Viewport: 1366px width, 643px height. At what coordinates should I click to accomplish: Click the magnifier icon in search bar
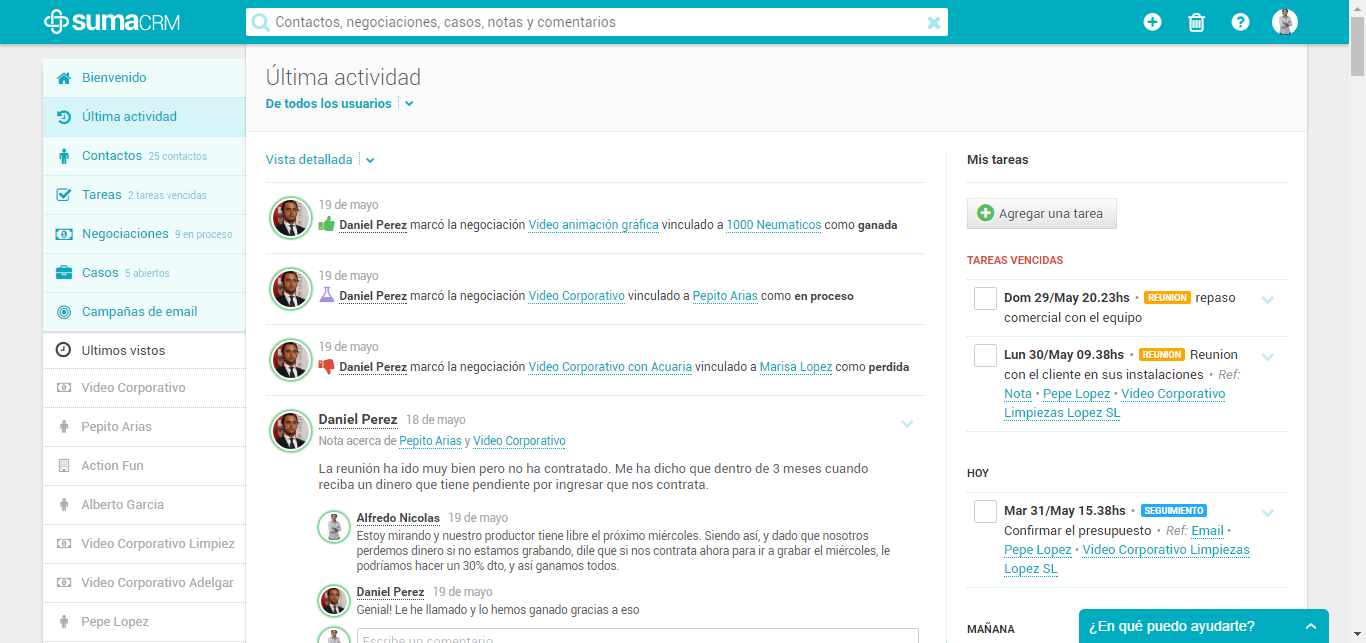point(261,22)
